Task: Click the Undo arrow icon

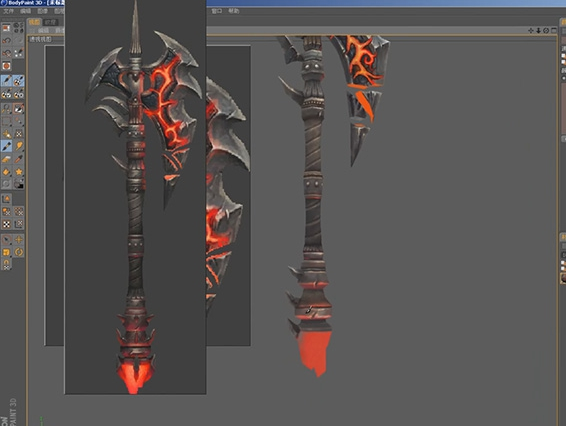Action: pyautogui.click(x=6, y=40)
